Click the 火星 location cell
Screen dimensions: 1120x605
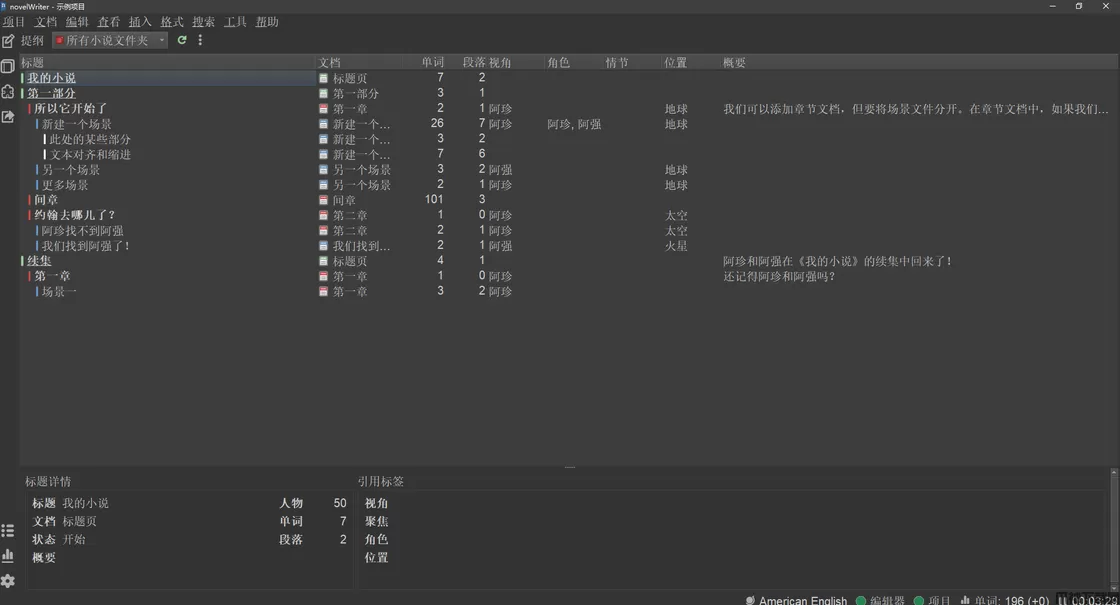676,246
